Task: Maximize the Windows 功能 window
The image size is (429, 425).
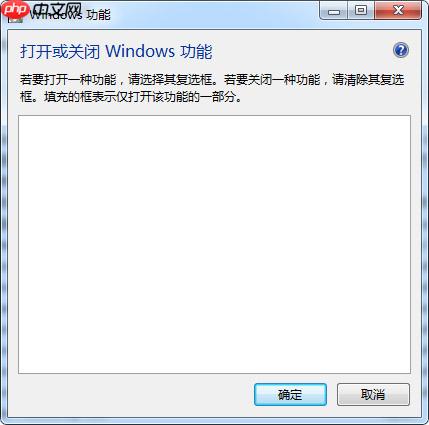Action: [x=361, y=11]
